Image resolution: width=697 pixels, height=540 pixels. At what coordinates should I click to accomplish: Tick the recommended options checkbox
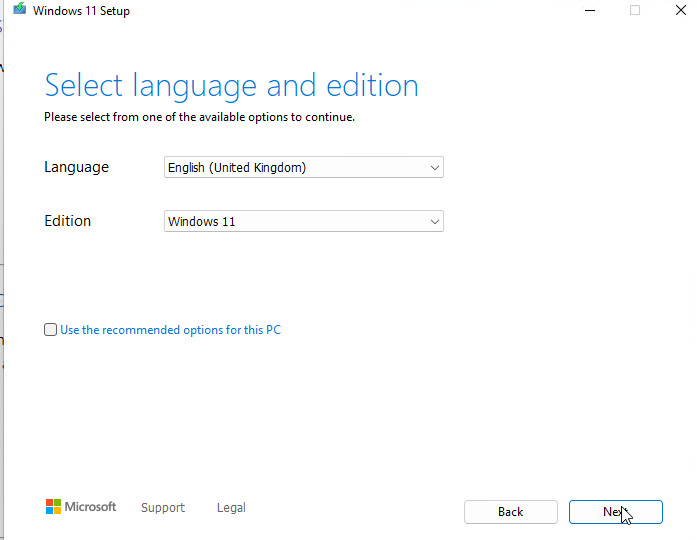pyautogui.click(x=50, y=330)
